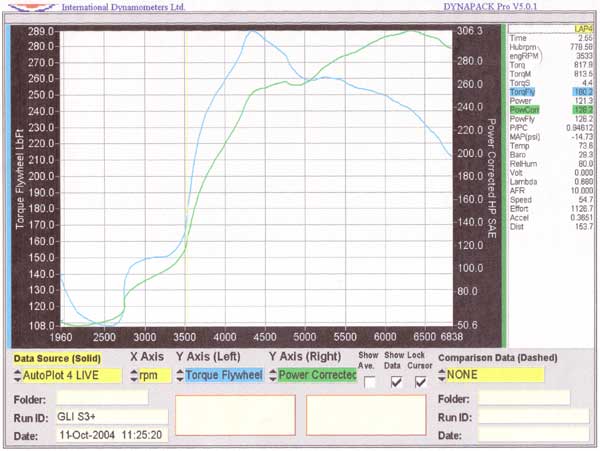The image size is (600, 451).
Task: Click the blue torque curve peak
Action: (251, 32)
